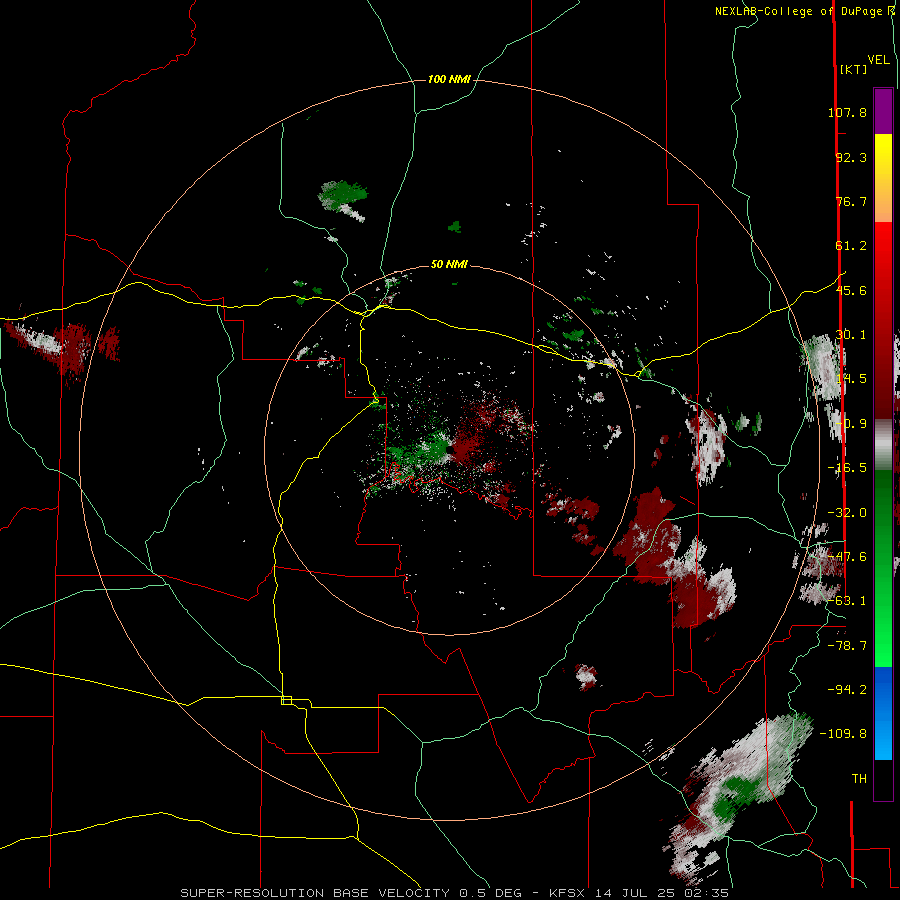The height and width of the screenshot is (900, 900).
Task: Click the -63.1 legend value
Action: pyautogui.click(x=847, y=601)
